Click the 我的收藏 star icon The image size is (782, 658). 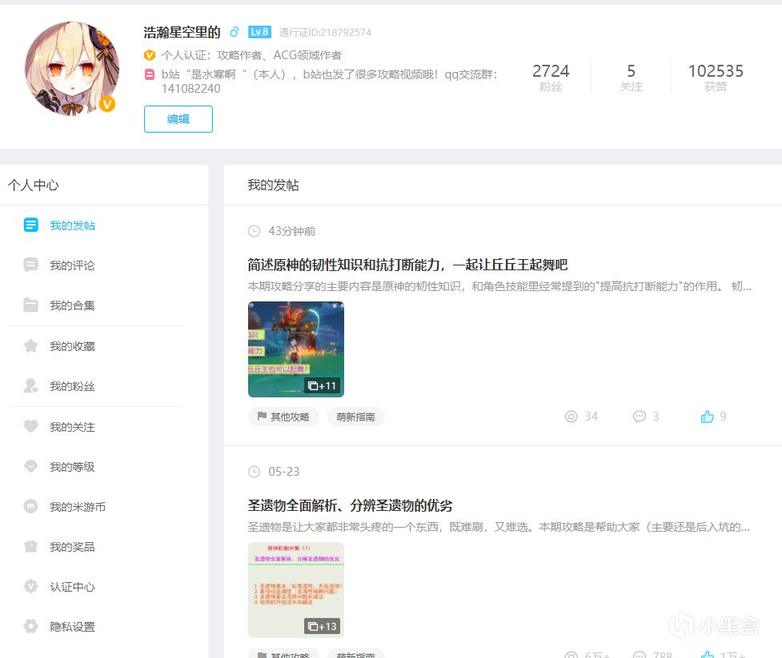coord(31,346)
